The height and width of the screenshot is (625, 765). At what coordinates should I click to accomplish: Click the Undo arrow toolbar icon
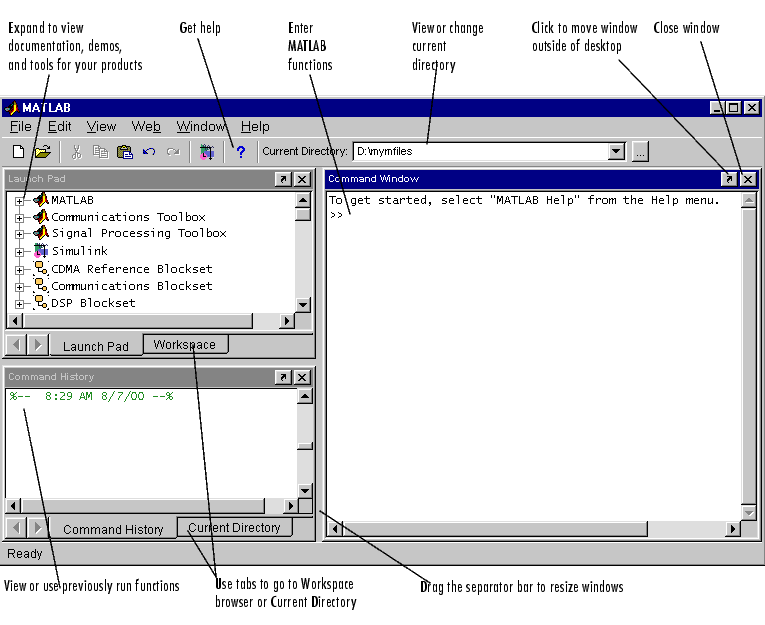coord(149,152)
